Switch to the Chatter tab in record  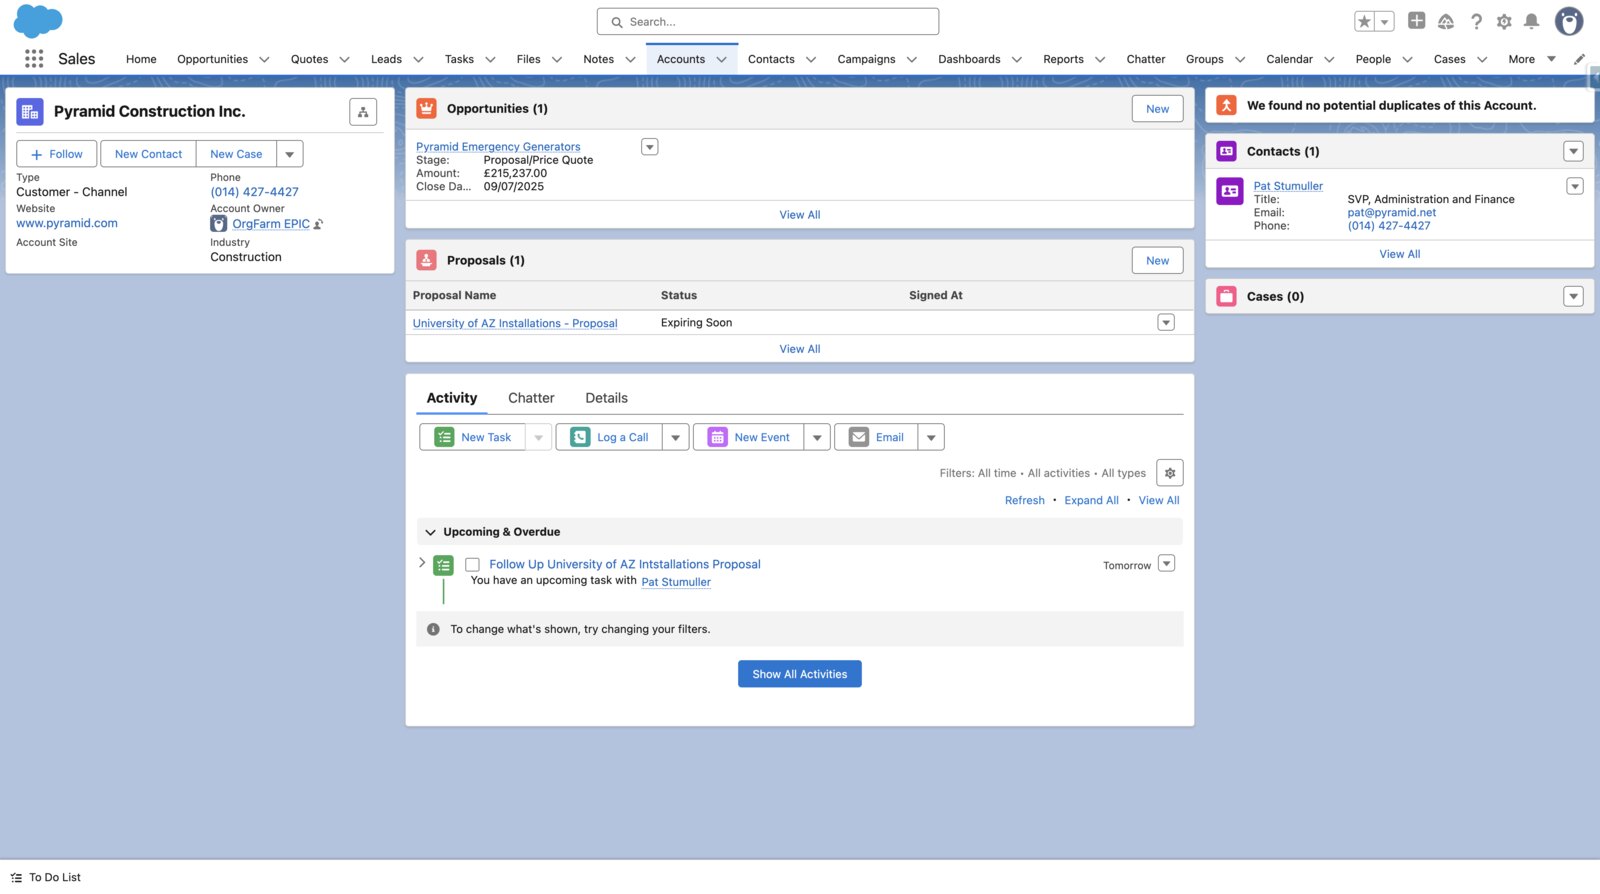(531, 398)
